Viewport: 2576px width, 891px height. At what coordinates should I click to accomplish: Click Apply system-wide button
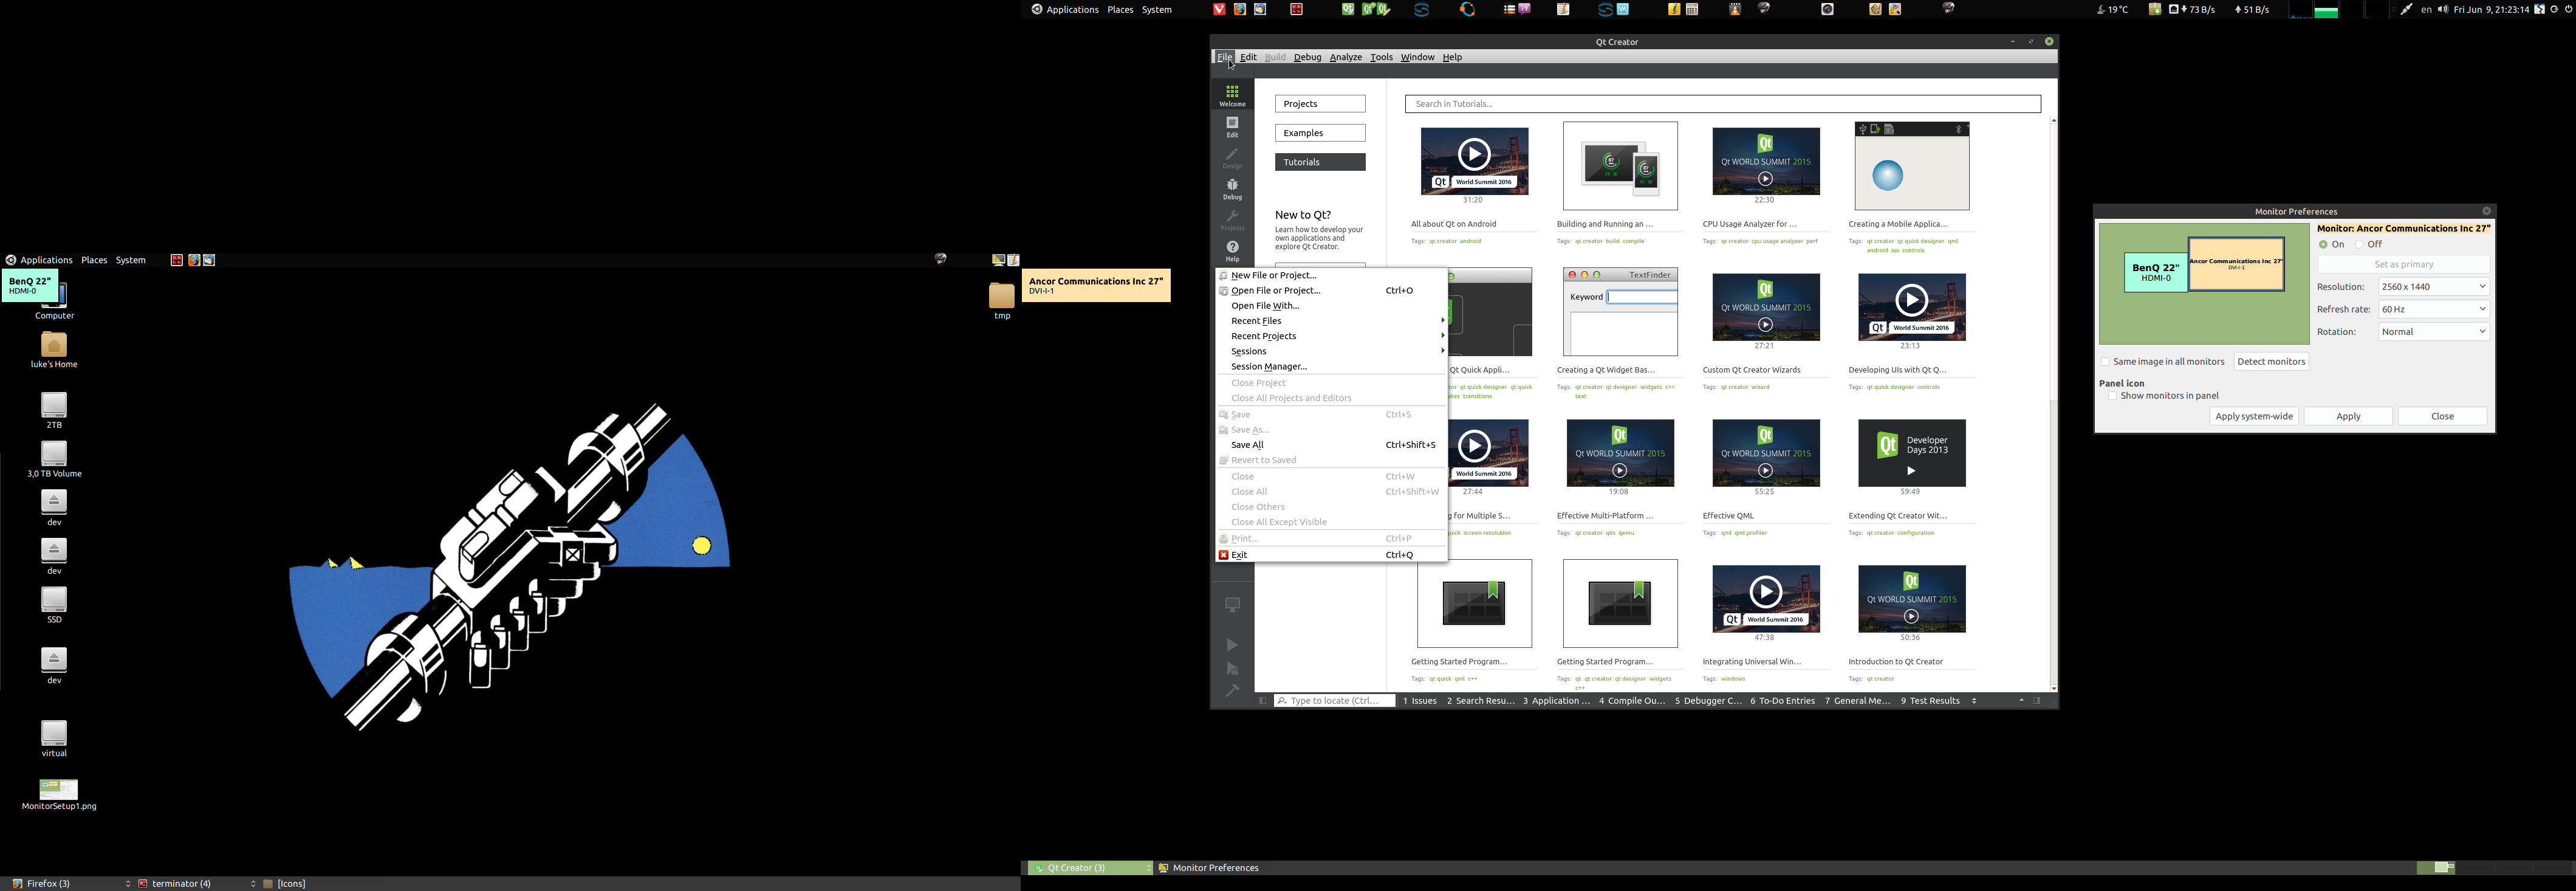point(2253,416)
